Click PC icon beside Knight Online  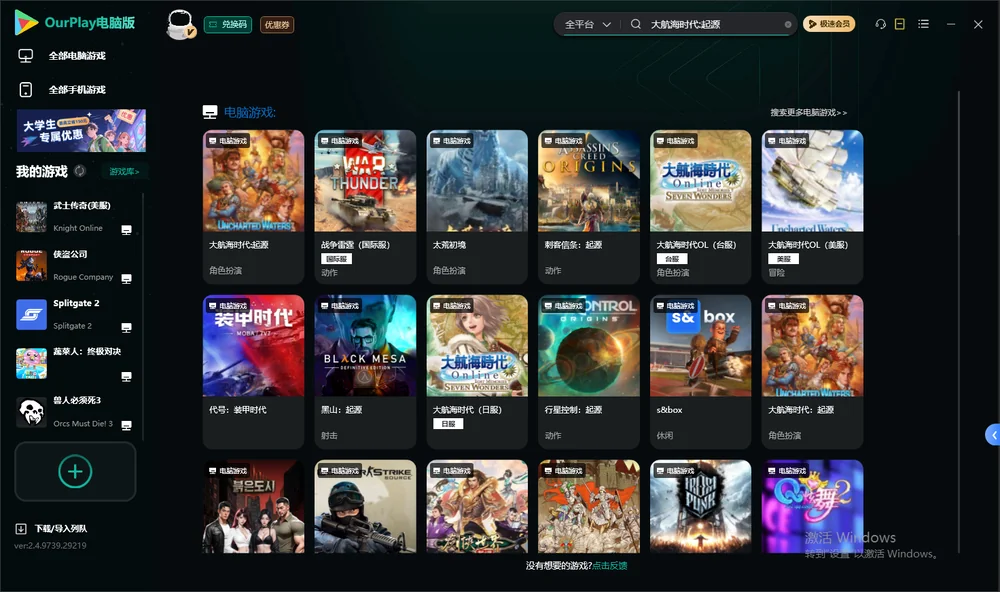click(x=126, y=230)
